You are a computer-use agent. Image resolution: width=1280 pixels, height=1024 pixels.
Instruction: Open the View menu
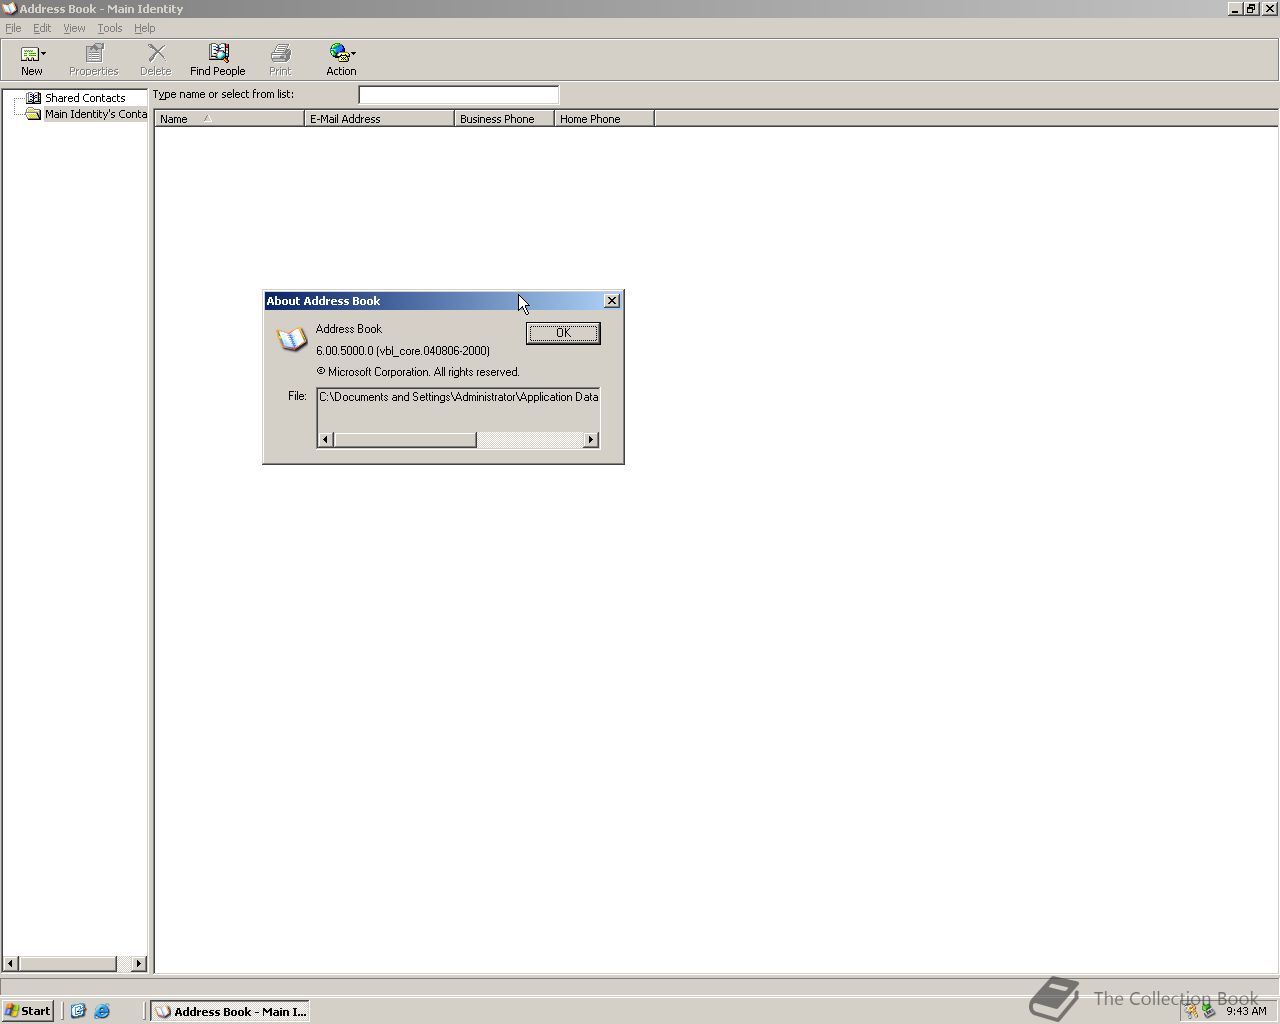[74, 28]
